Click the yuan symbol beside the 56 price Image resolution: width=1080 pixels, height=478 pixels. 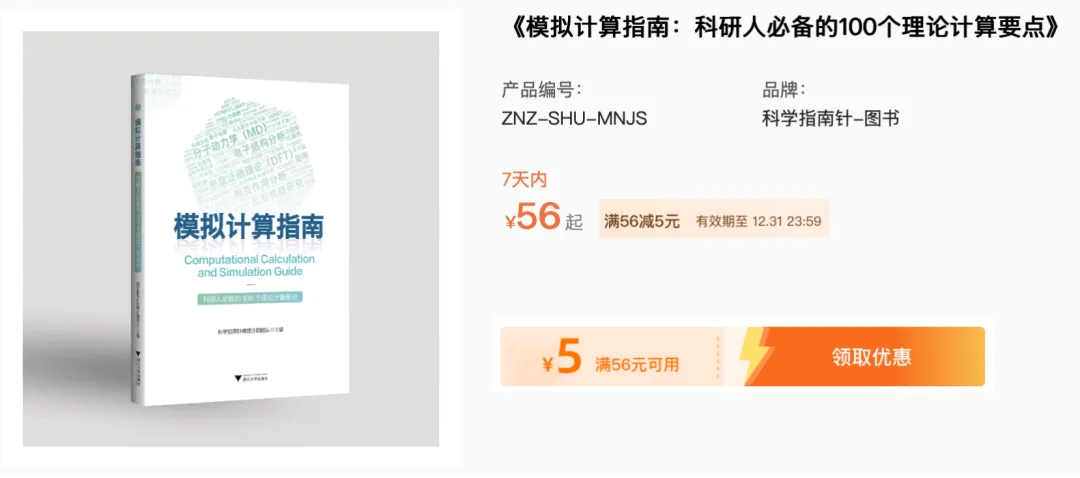pos(510,222)
